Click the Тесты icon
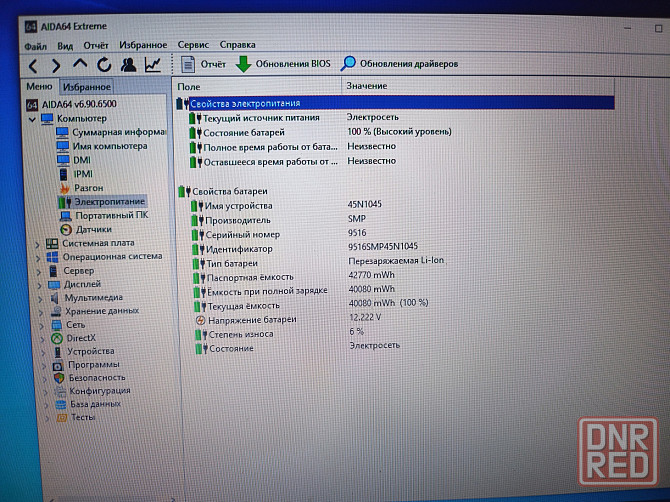 [62, 417]
